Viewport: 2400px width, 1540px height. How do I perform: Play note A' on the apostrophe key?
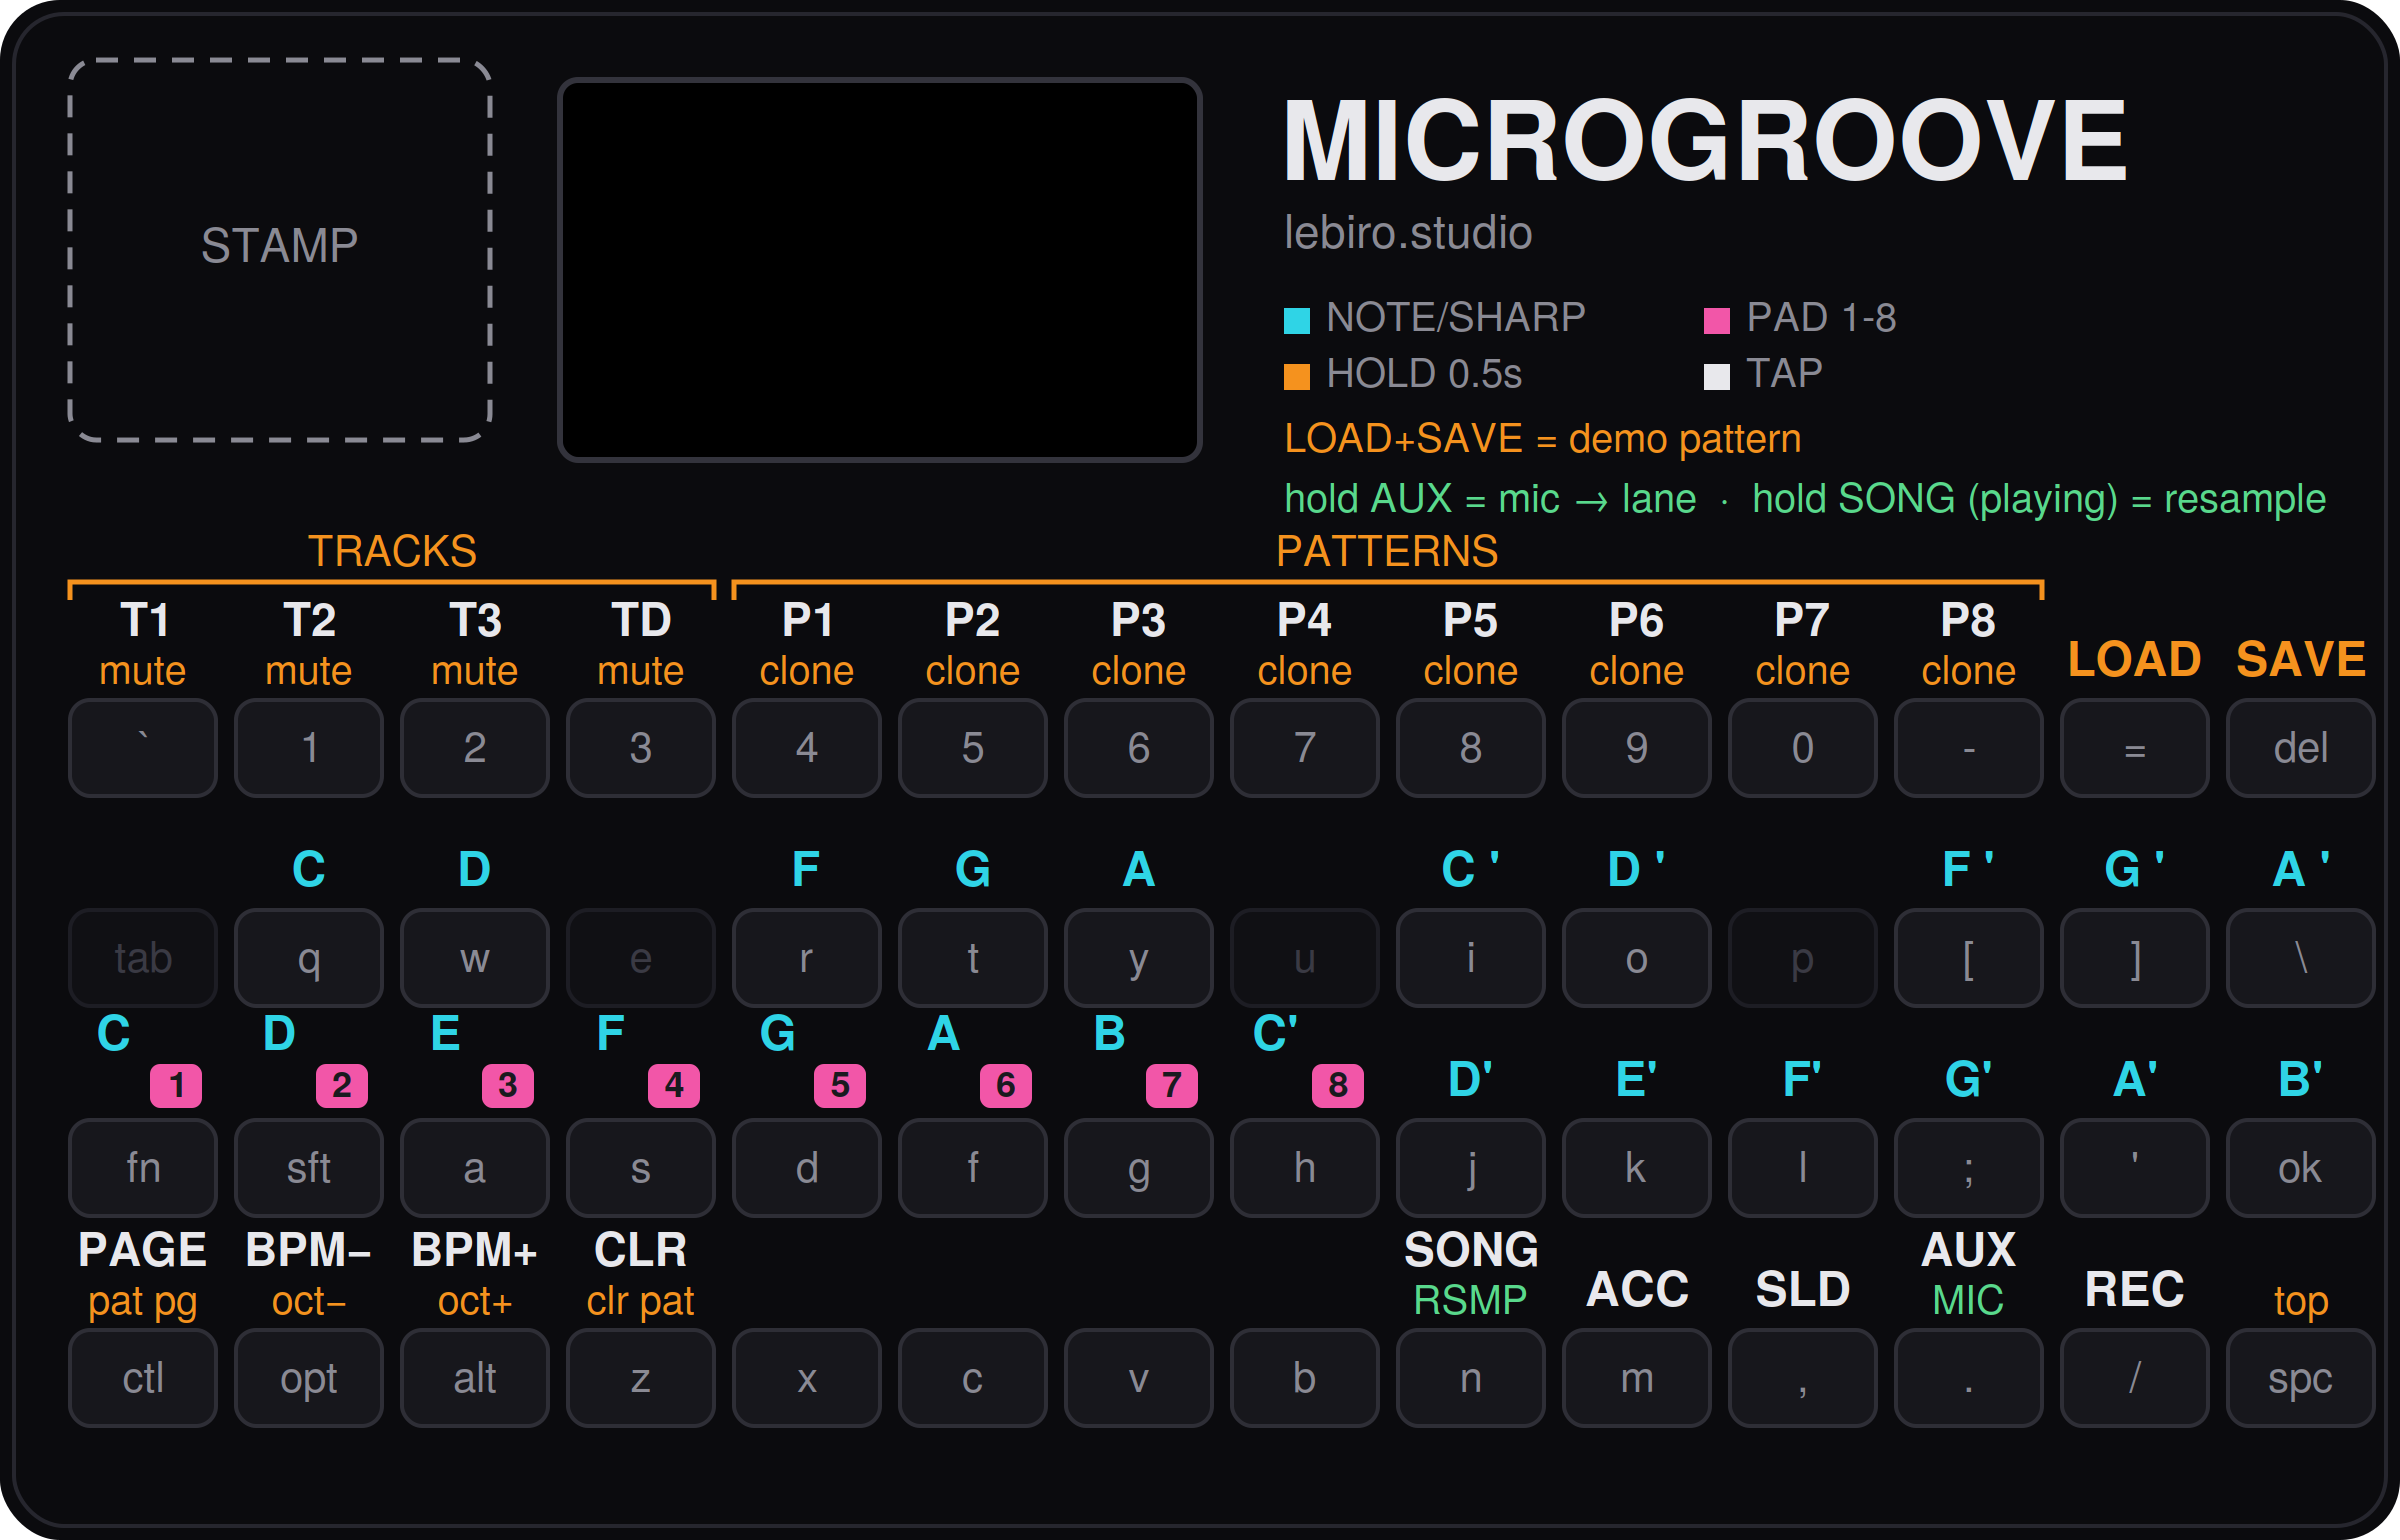2135,1168
